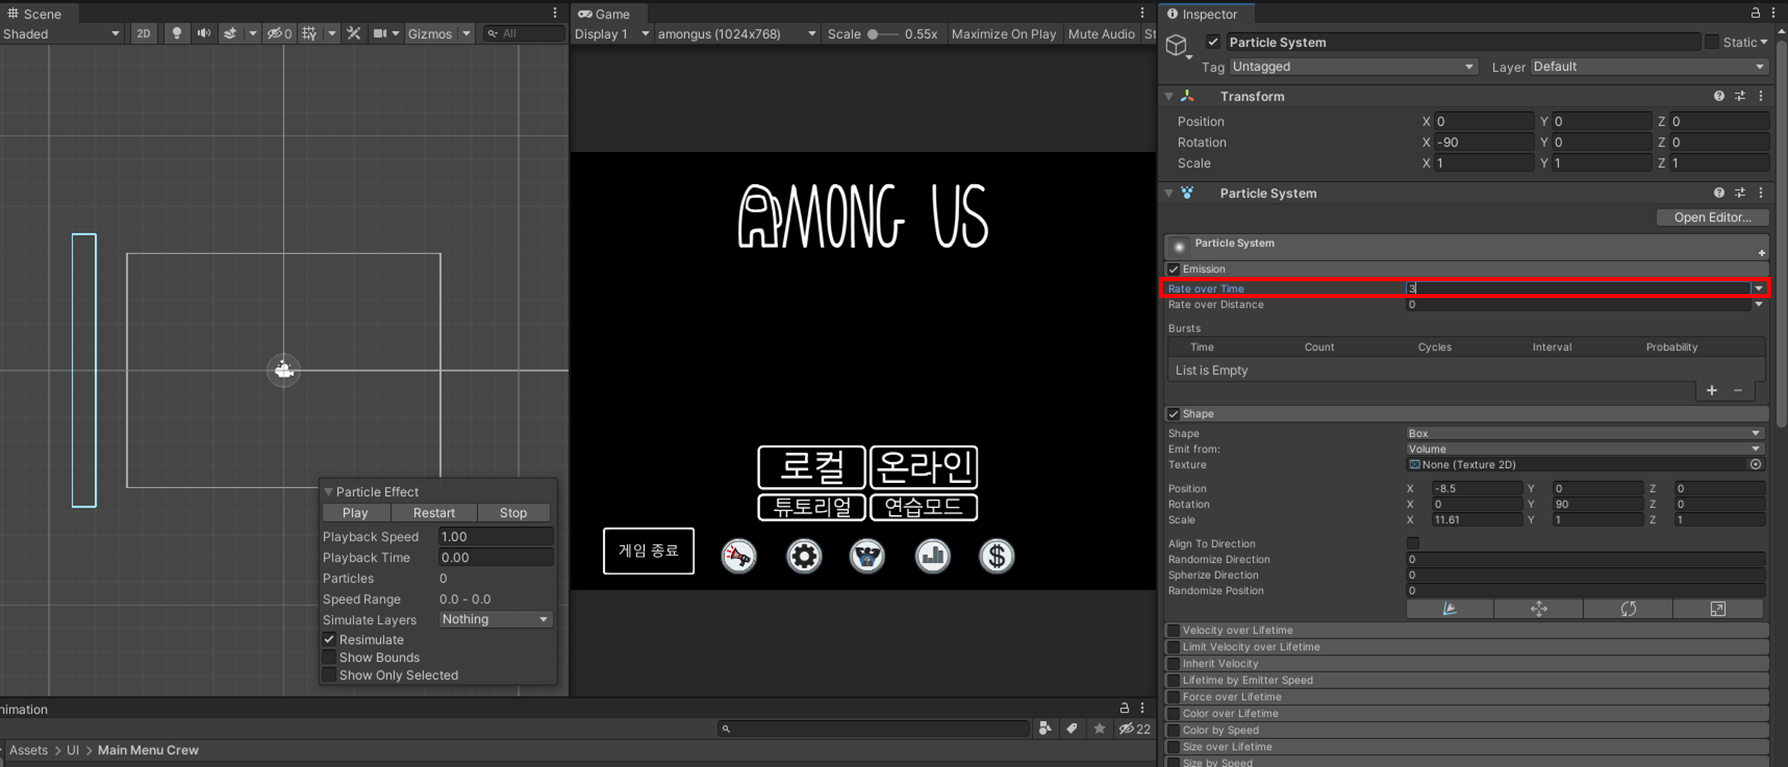Open the Shaded draw mode dropdown
This screenshot has width=1788, height=767.
tap(61, 34)
